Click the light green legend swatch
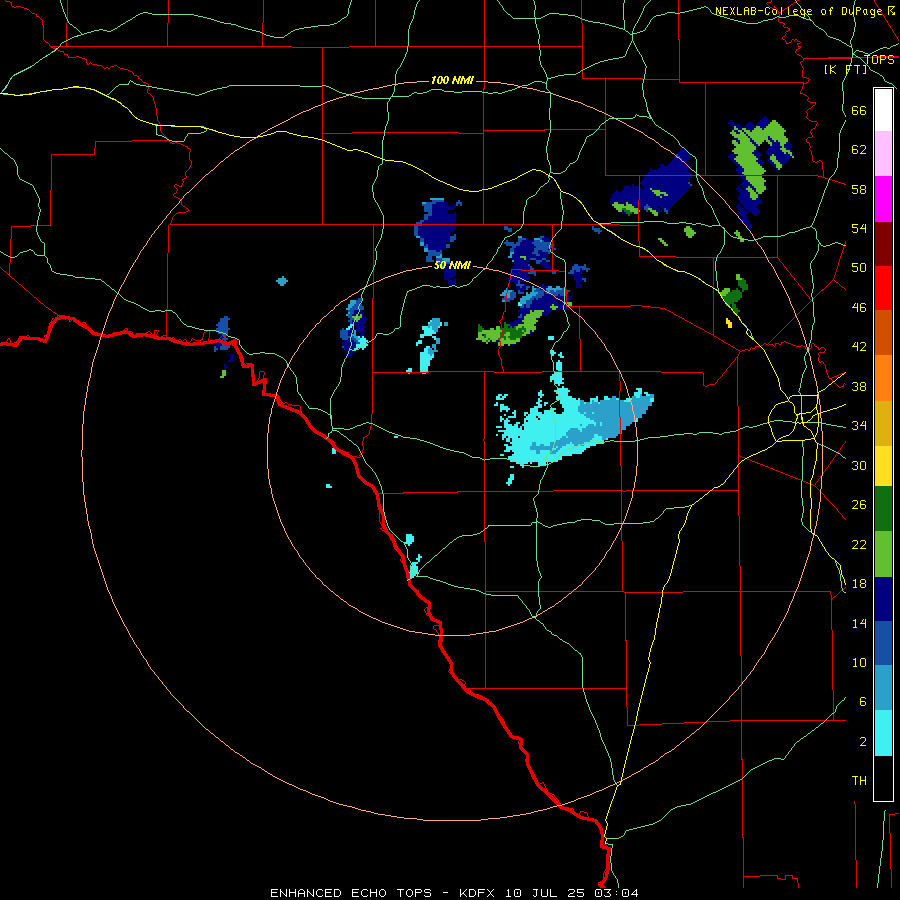 (883, 554)
